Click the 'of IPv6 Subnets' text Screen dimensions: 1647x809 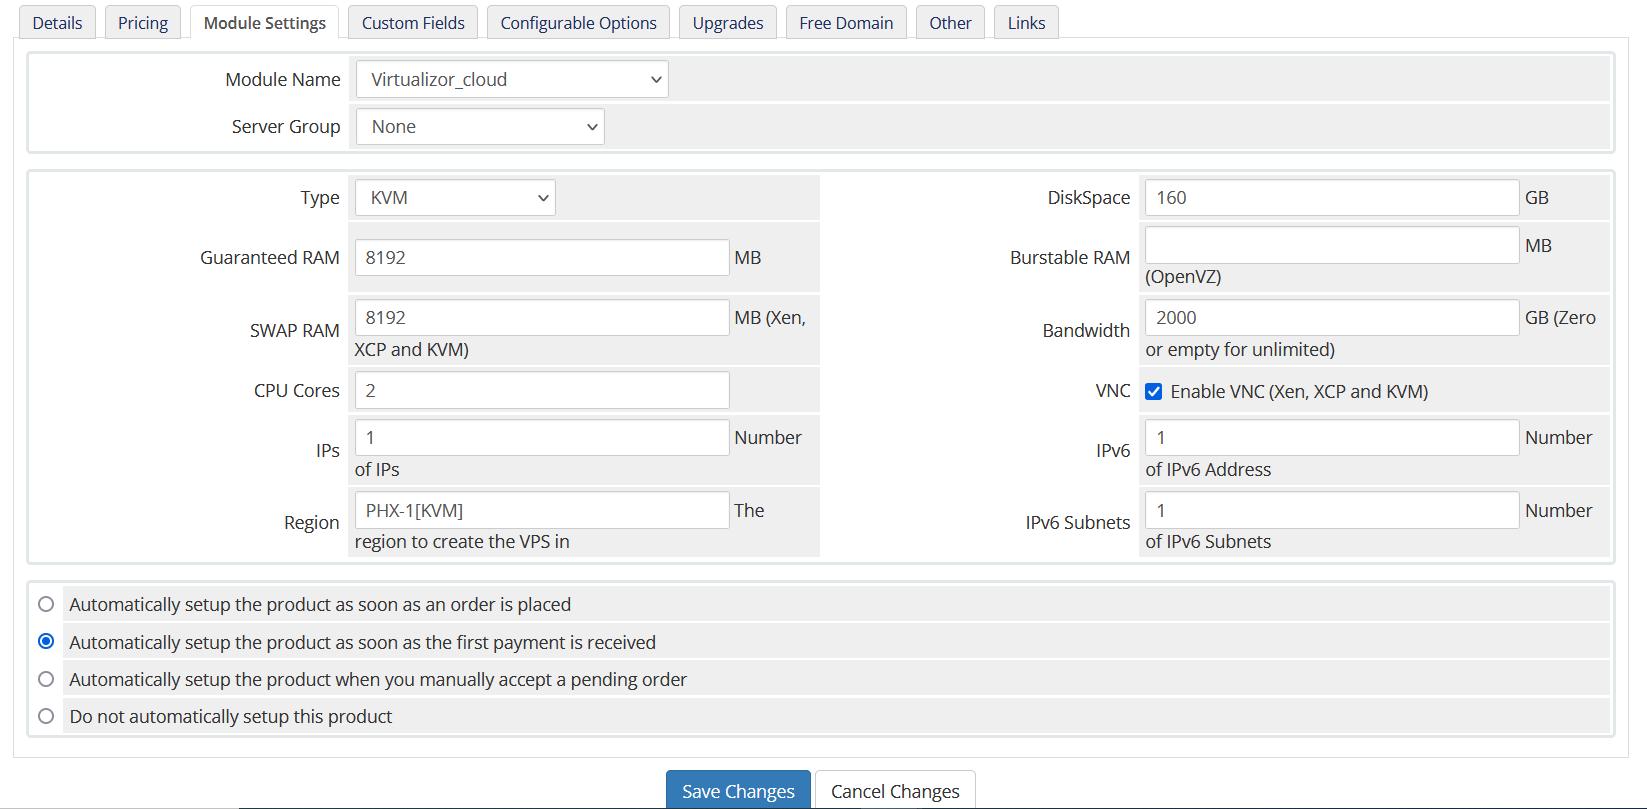tap(1208, 541)
